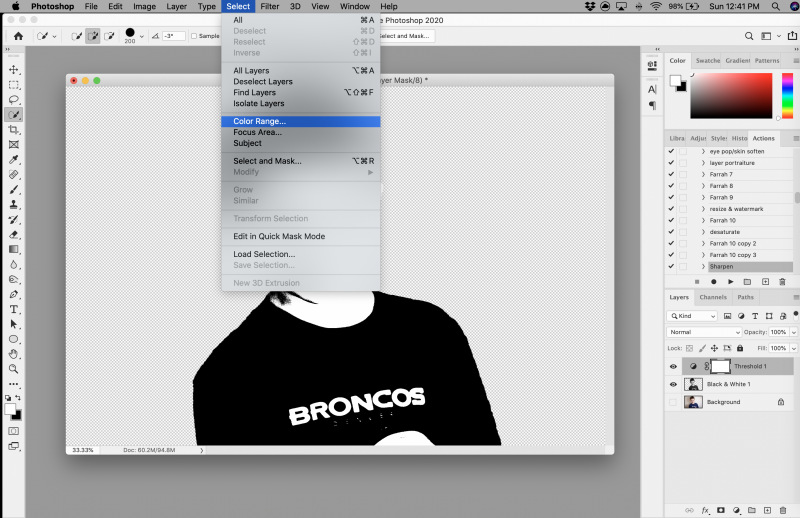Select the Clone Stamp tool
The width and height of the screenshot is (800, 518).
[x=14, y=205]
